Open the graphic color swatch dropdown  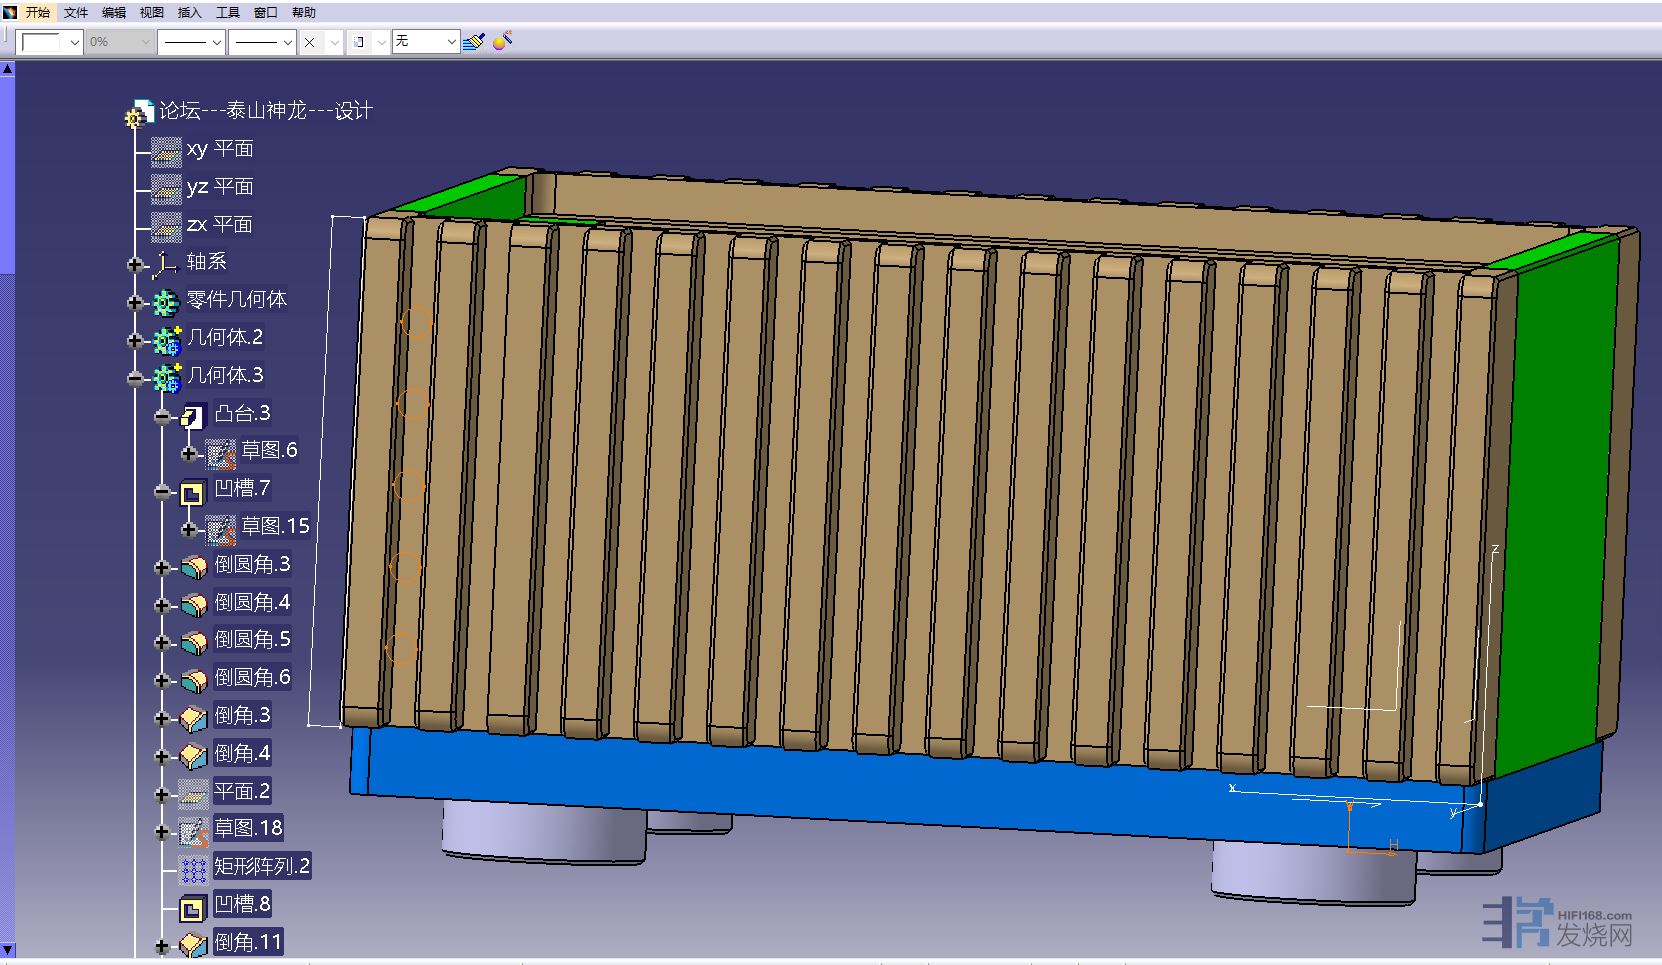pos(74,42)
